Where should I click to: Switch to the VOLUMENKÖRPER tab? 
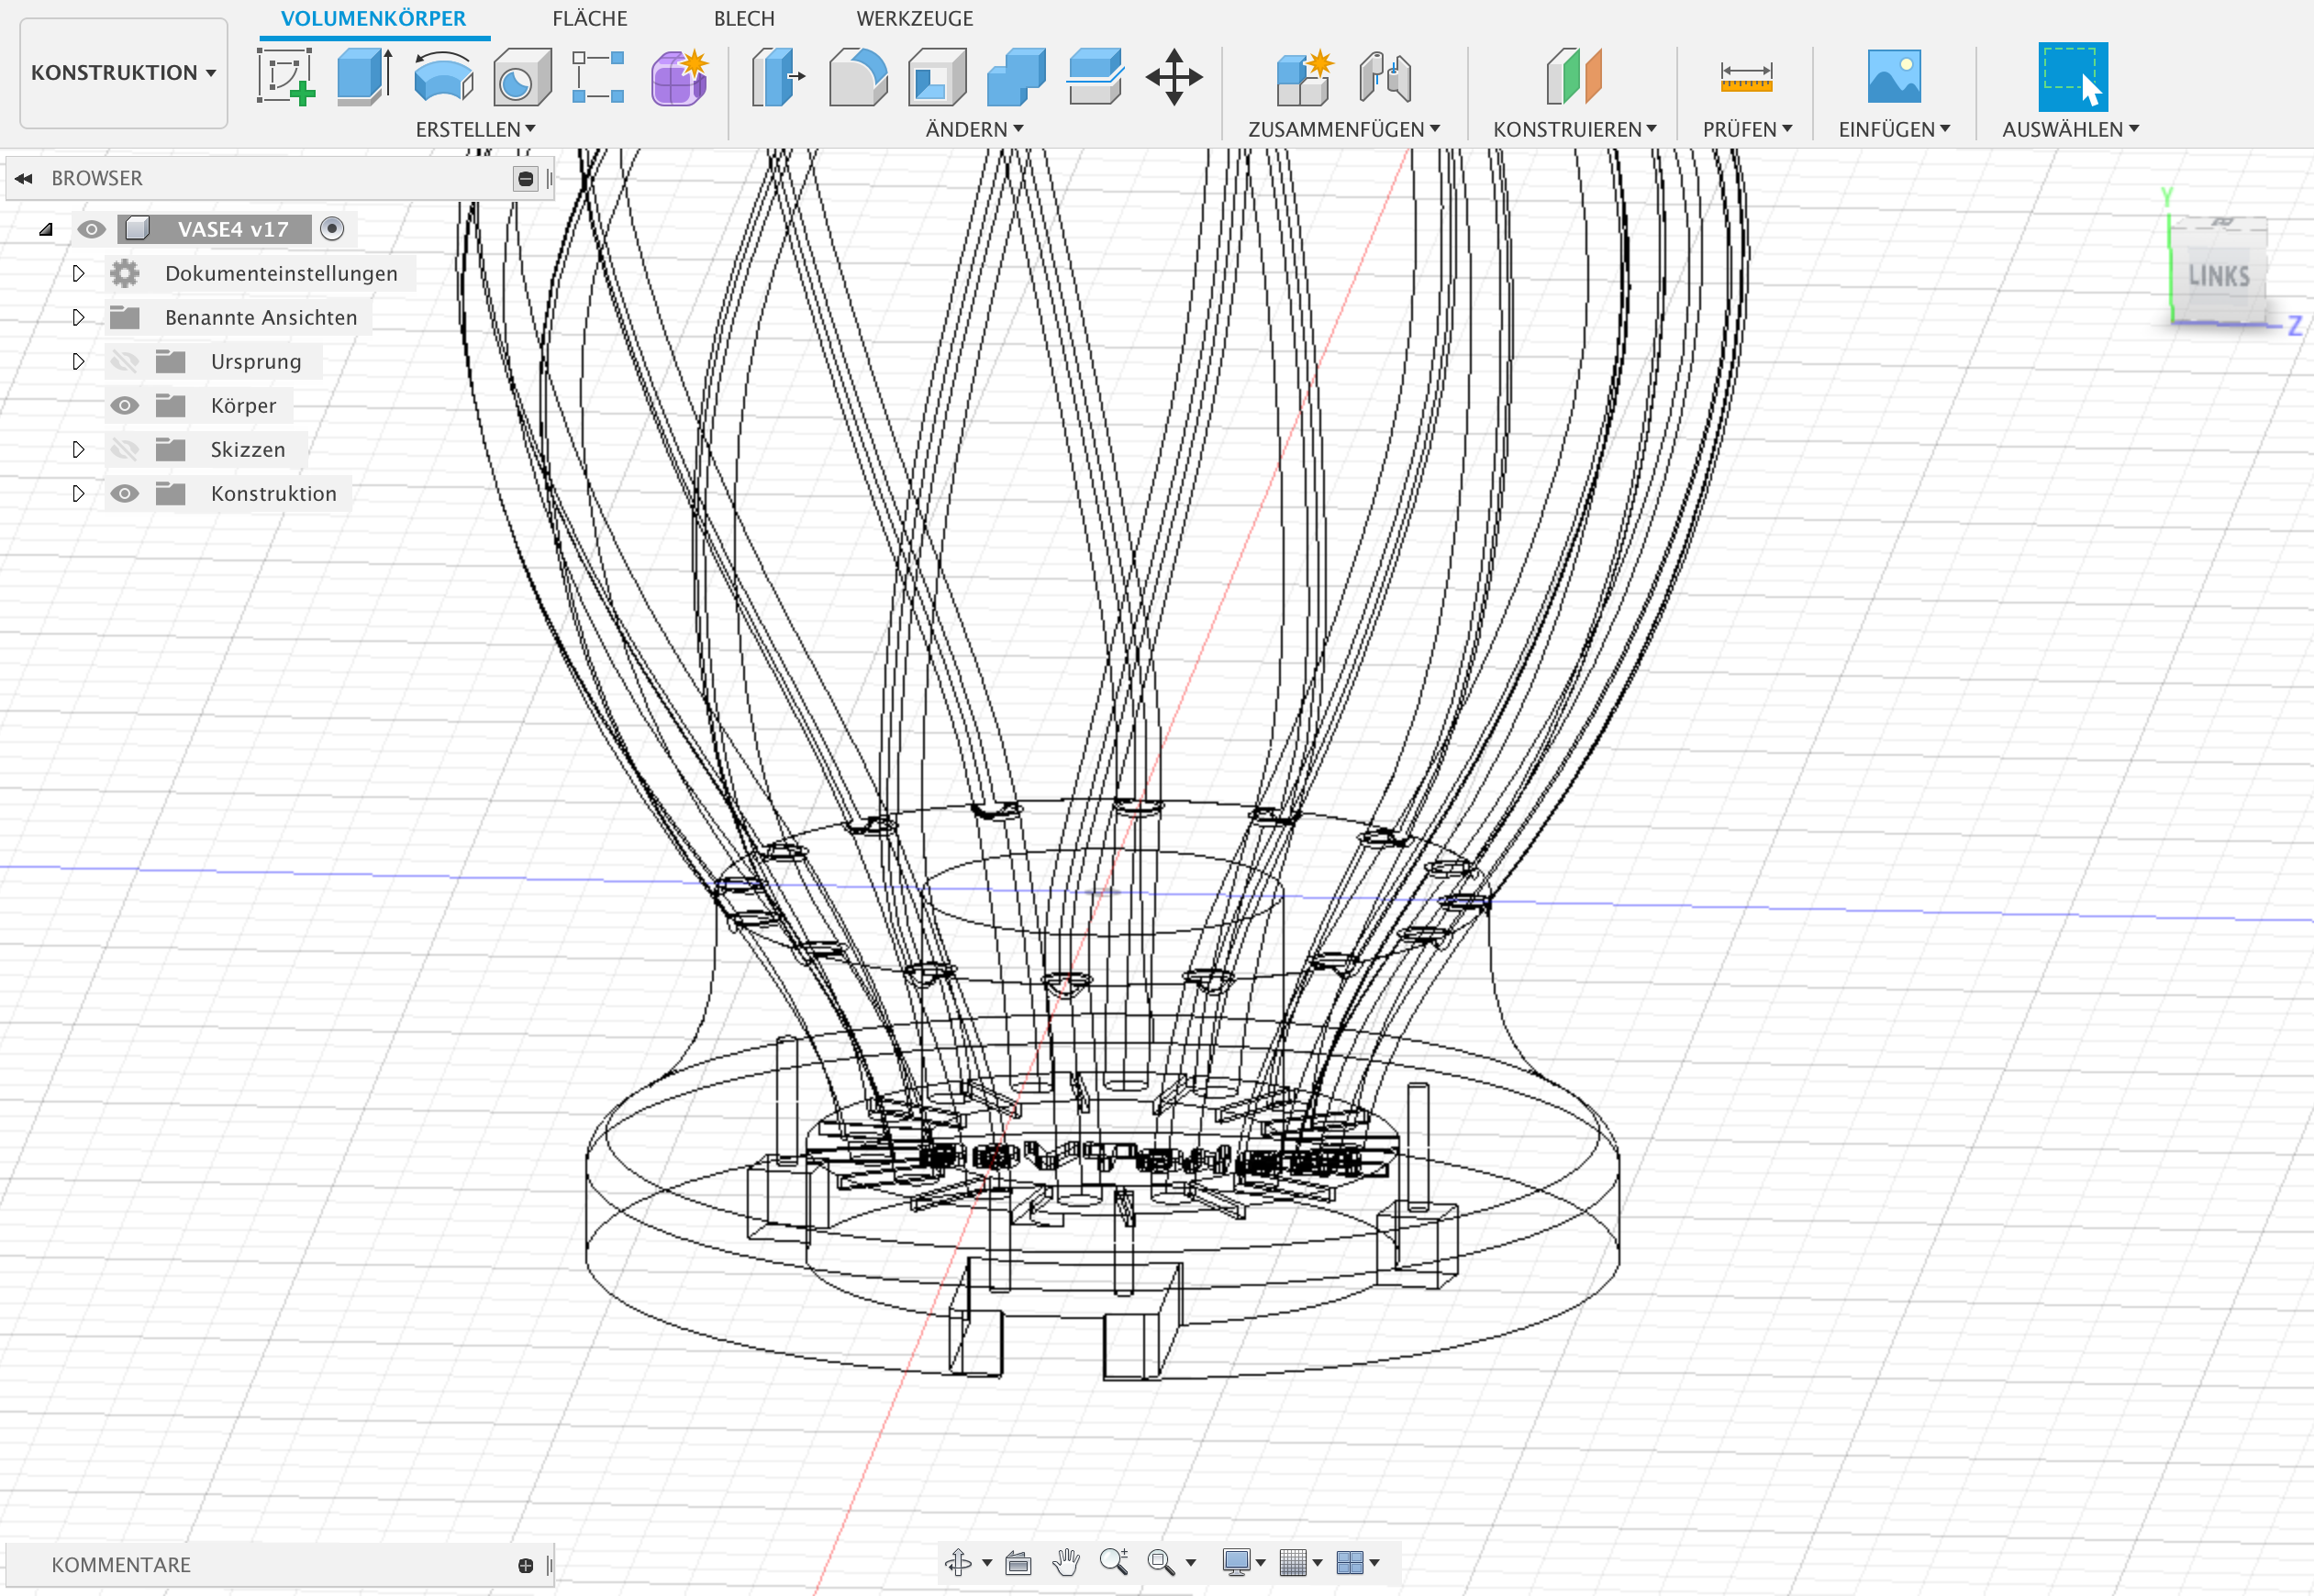[373, 18]
